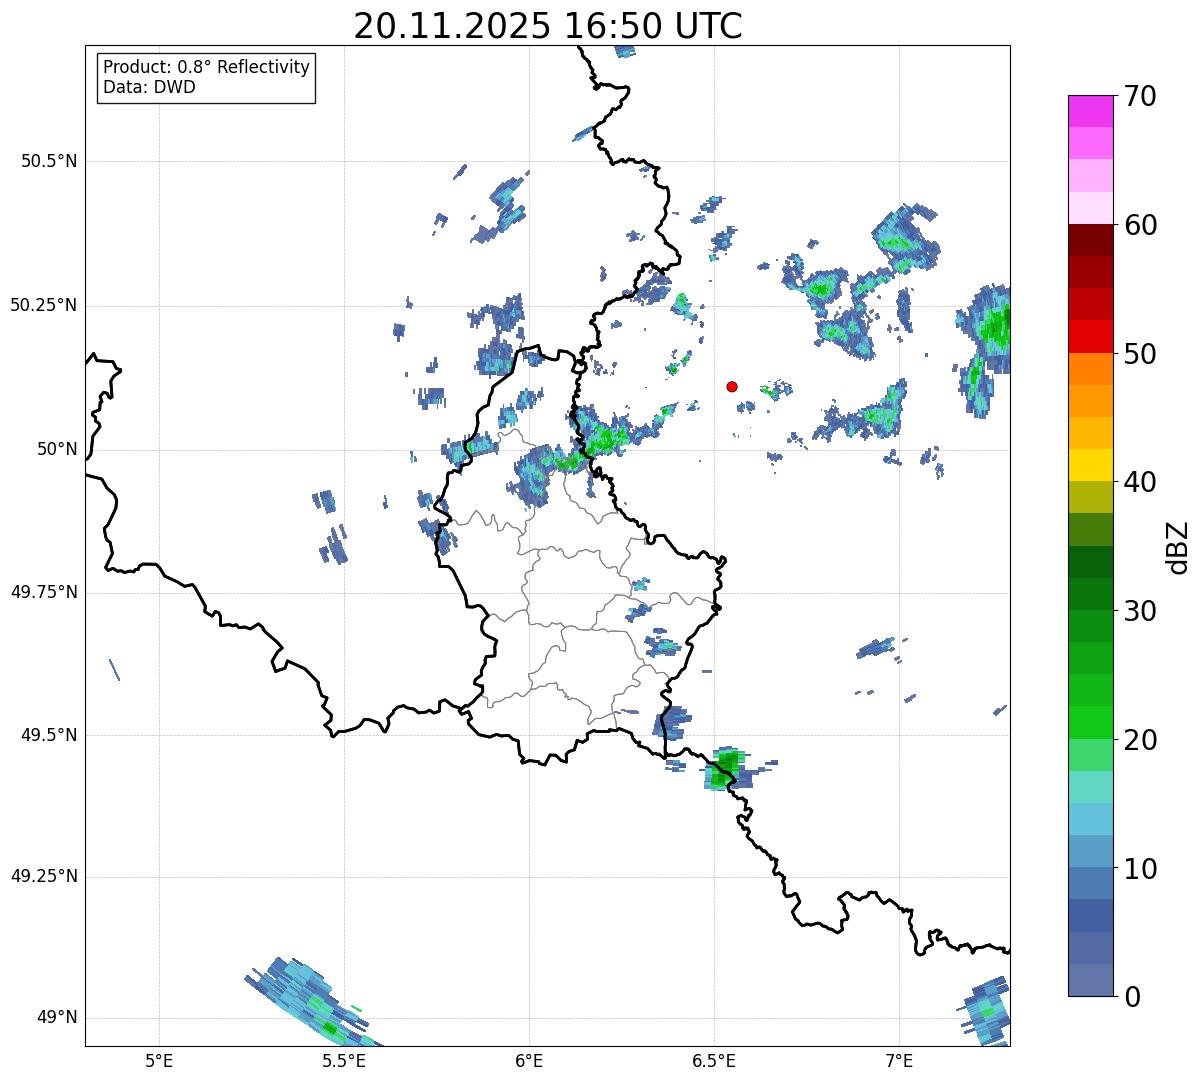1202x1081 pixels.
Task: Click the plot title 20.11.2025 16:50 UTC
Action: (x=548, y=26)
